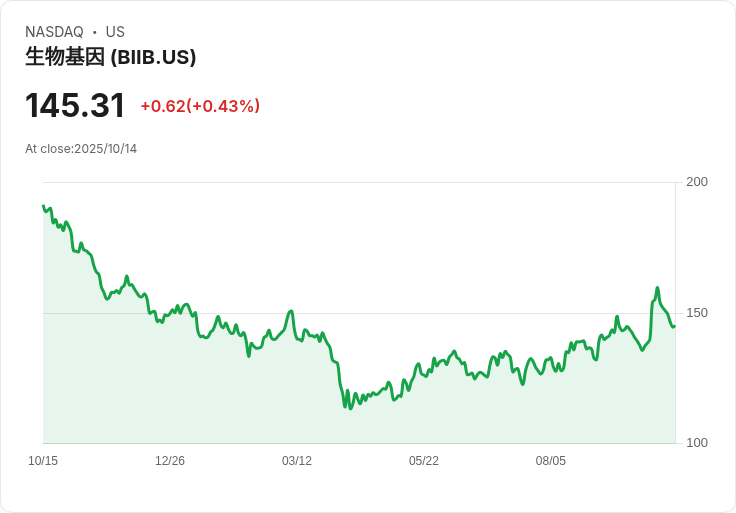Image resolution: width=736 pixels, height=513 pixels.
Task: Select the 100 y-axis label
Action: 697,443
